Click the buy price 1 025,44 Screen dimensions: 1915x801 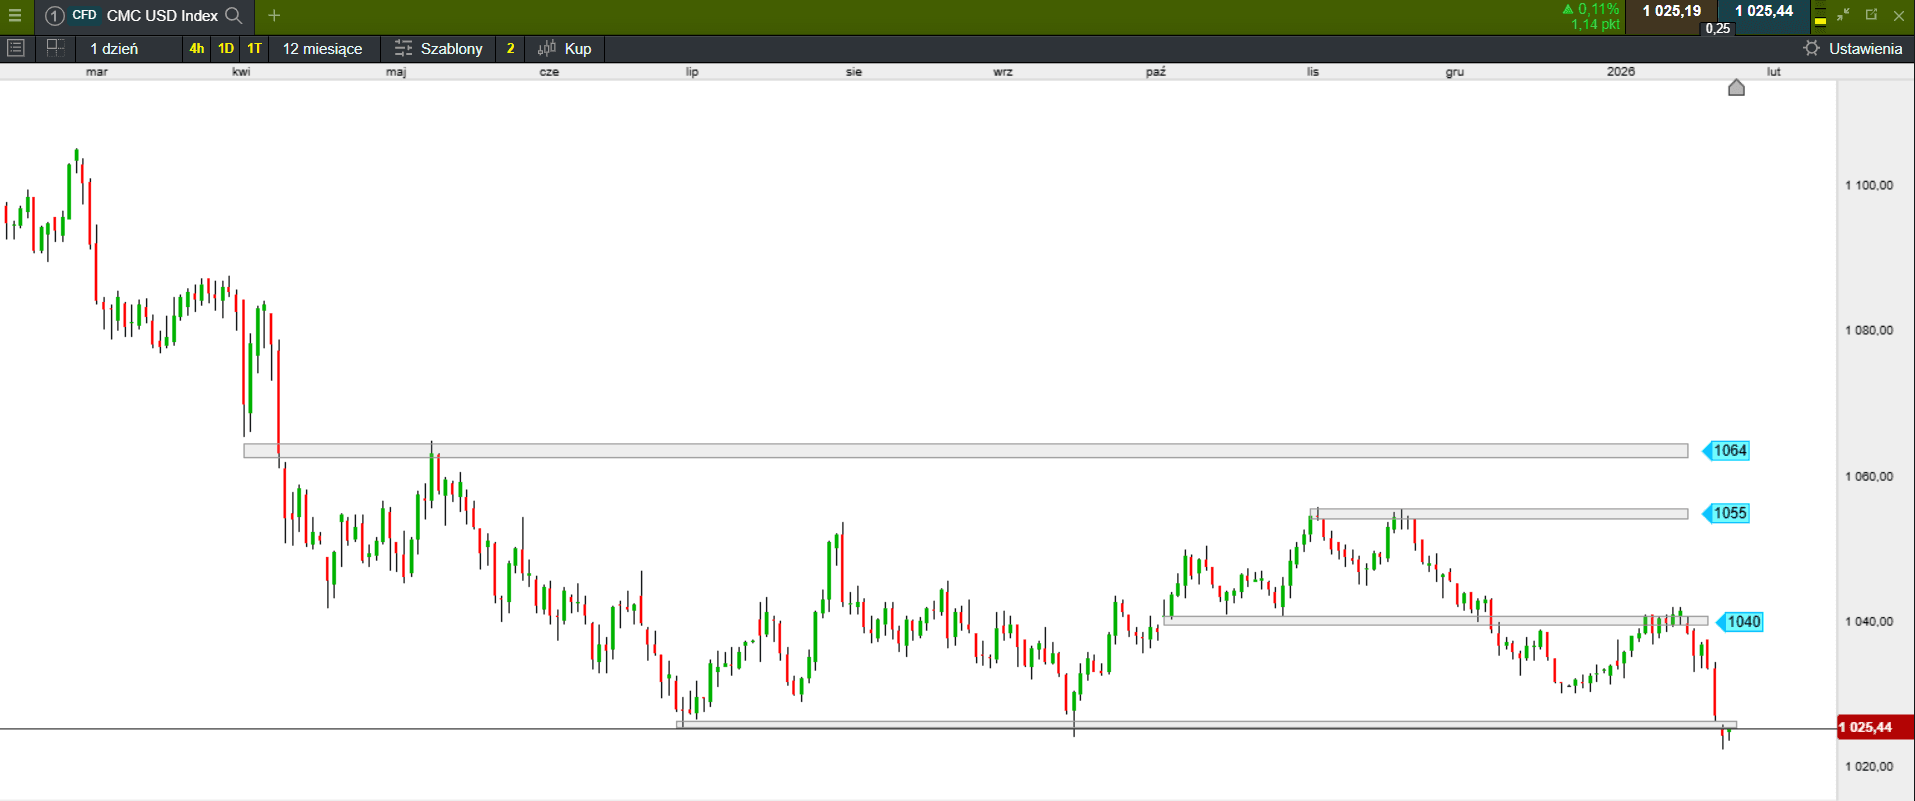coord(1764,11)
